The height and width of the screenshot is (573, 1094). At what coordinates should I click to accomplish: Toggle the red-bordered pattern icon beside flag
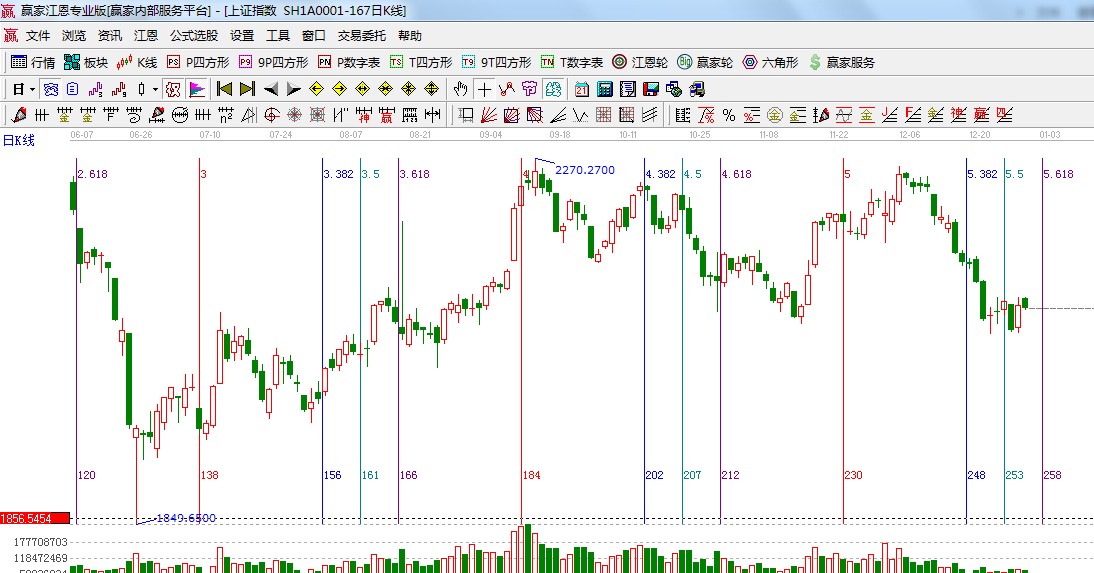pyautogui.click(x=173, y=89)
